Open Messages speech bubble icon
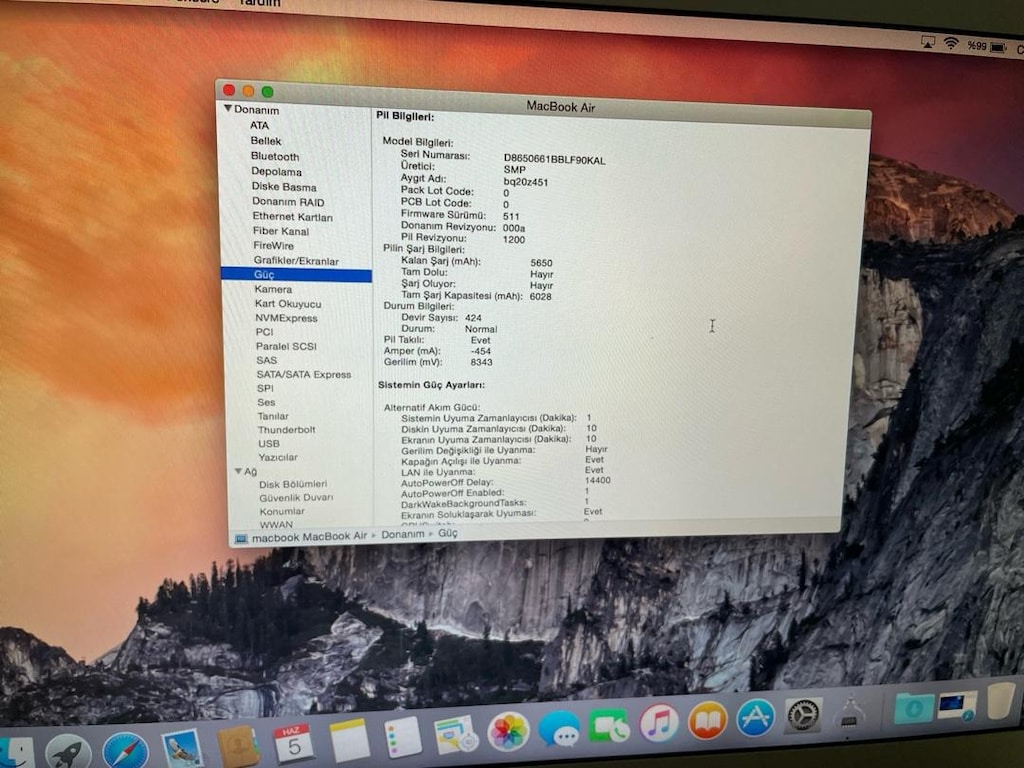The height and width of the screenshot is (768, 1024). click(x=559, y=729)
